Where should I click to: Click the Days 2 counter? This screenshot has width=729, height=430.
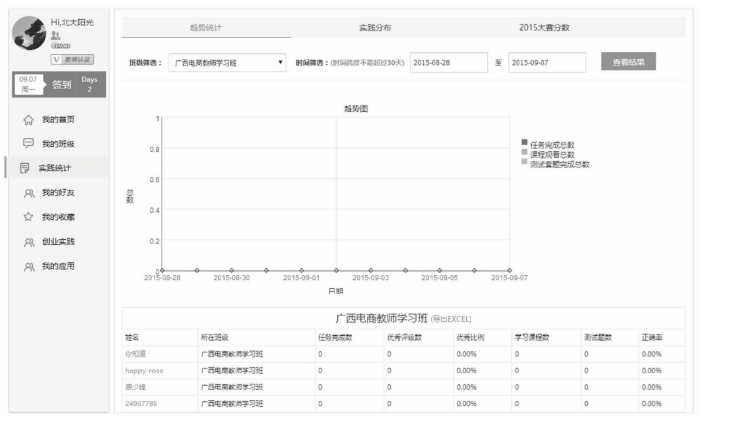point(89,84)
